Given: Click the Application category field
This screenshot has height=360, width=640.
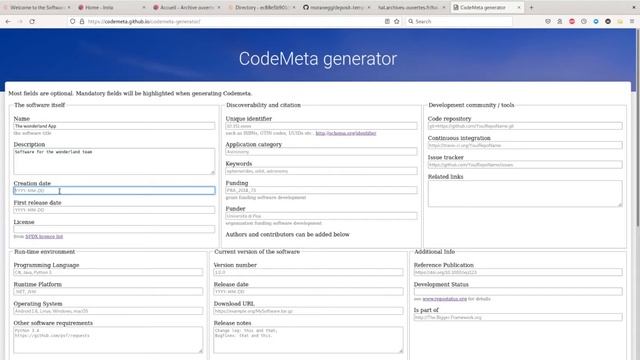Looking at the screenshot, I should coord(321,152).
